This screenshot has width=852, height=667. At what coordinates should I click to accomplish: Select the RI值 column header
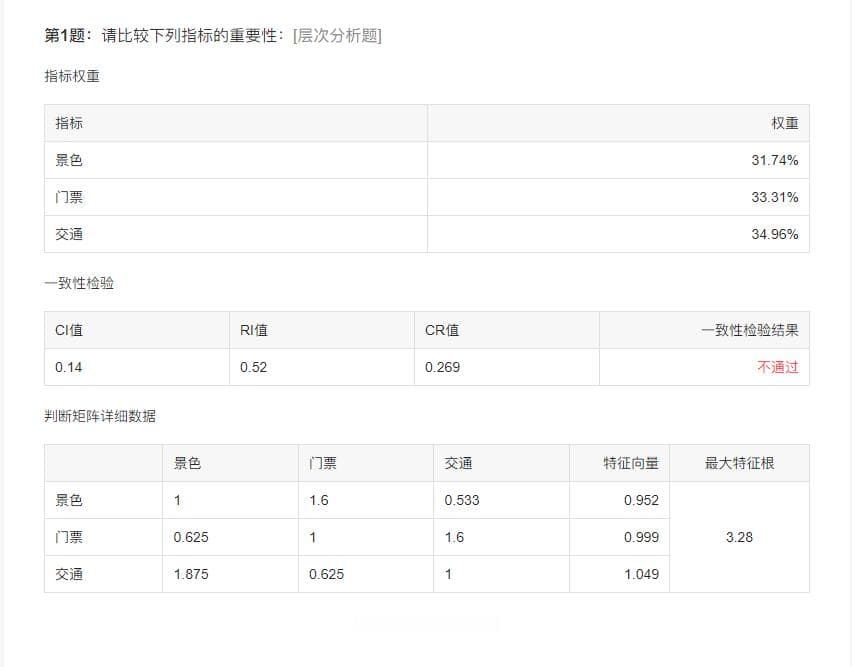click(x=254, y=330)
